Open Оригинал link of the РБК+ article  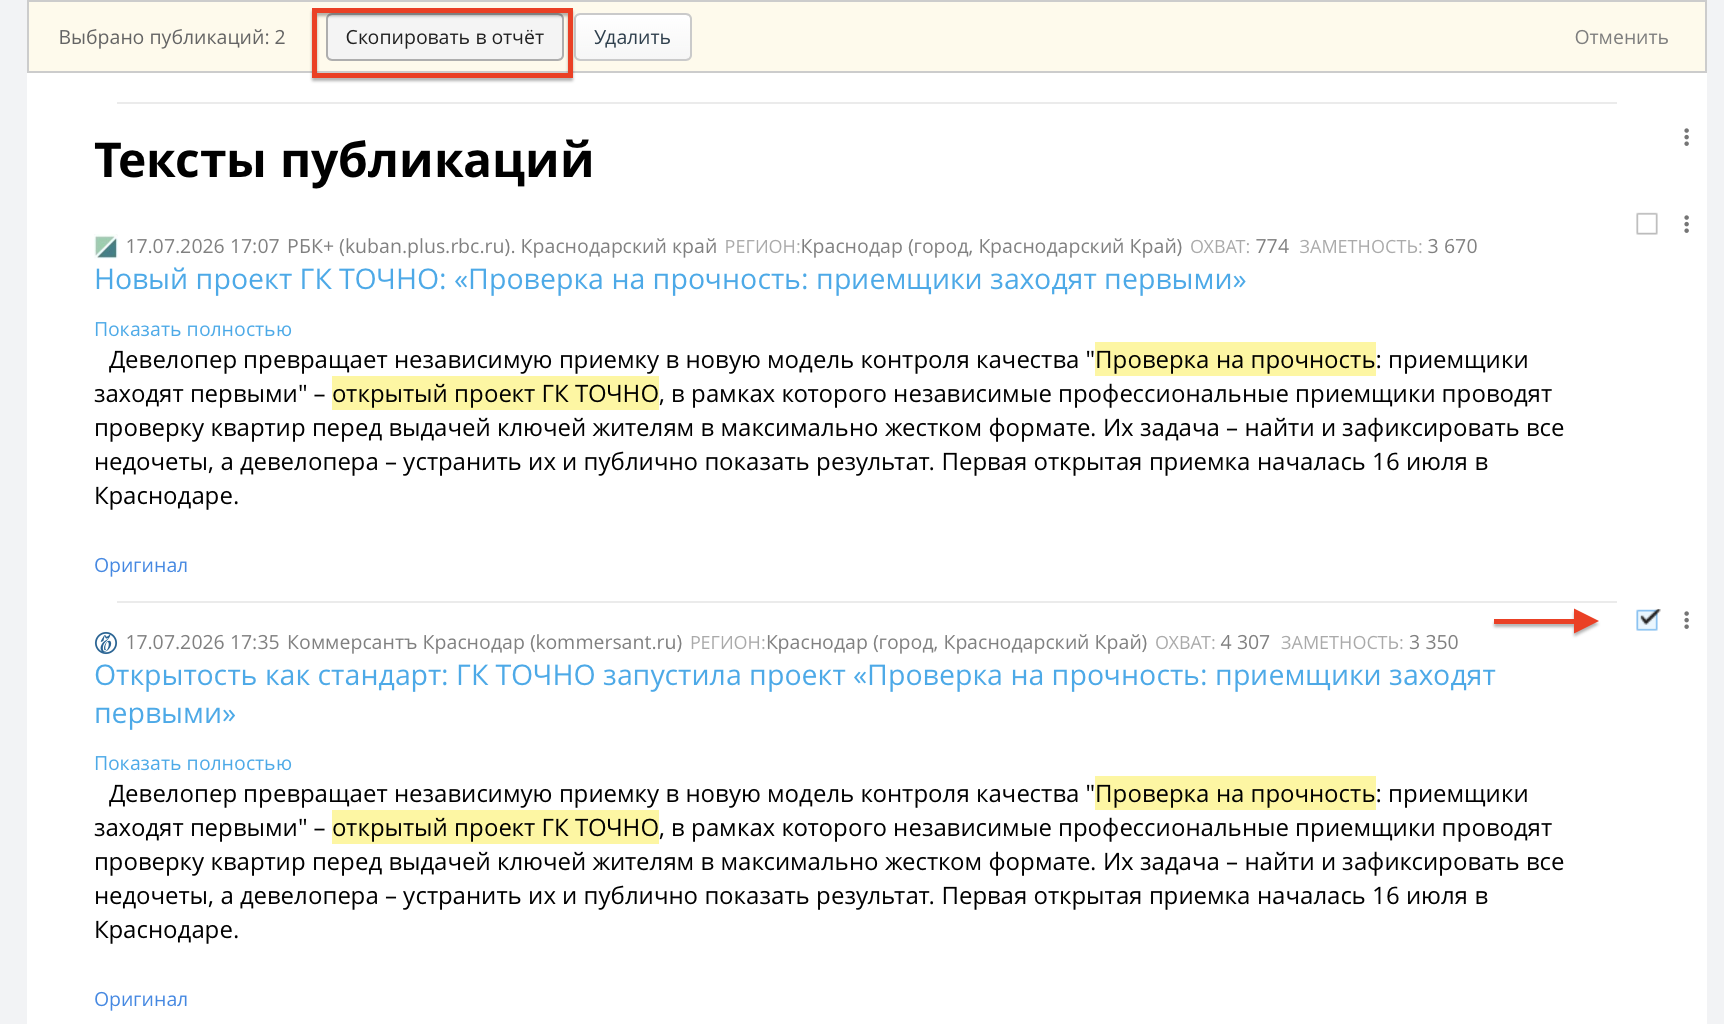(x=141, y=565)
